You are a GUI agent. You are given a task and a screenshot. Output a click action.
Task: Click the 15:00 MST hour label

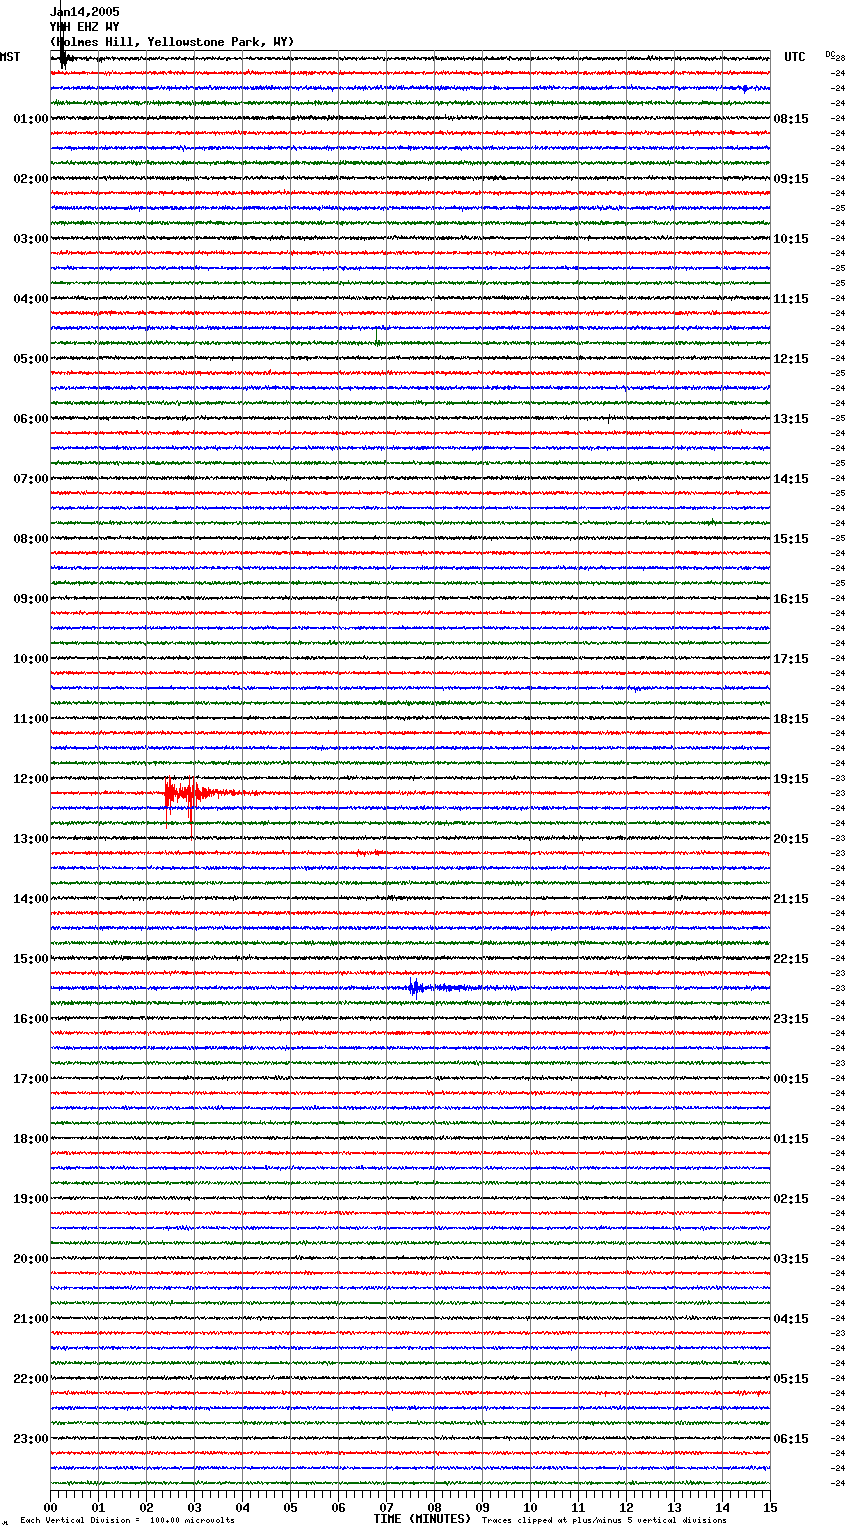click(x=30, y=959)
